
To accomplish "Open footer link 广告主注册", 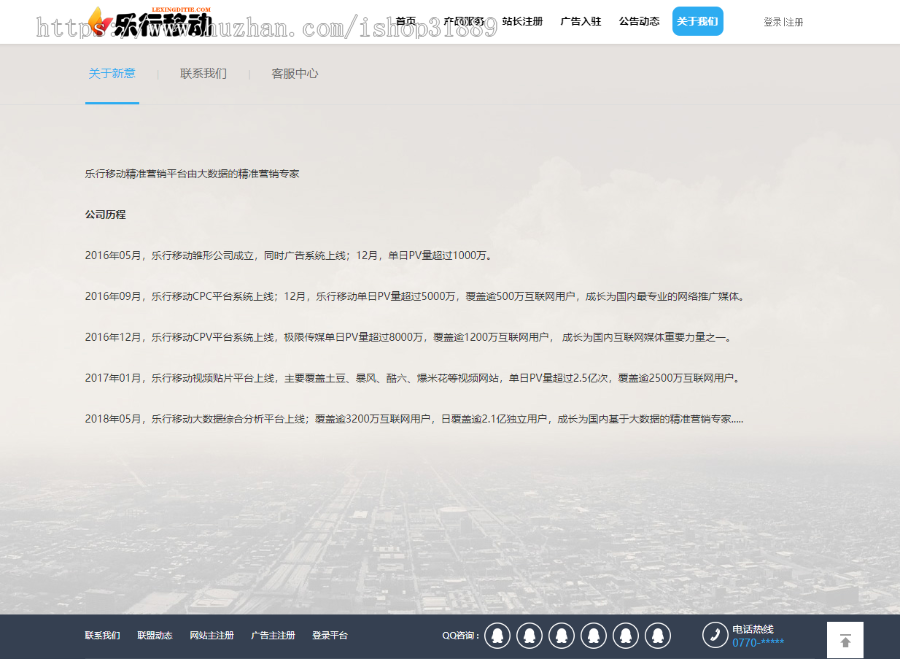I will point(273,635).
